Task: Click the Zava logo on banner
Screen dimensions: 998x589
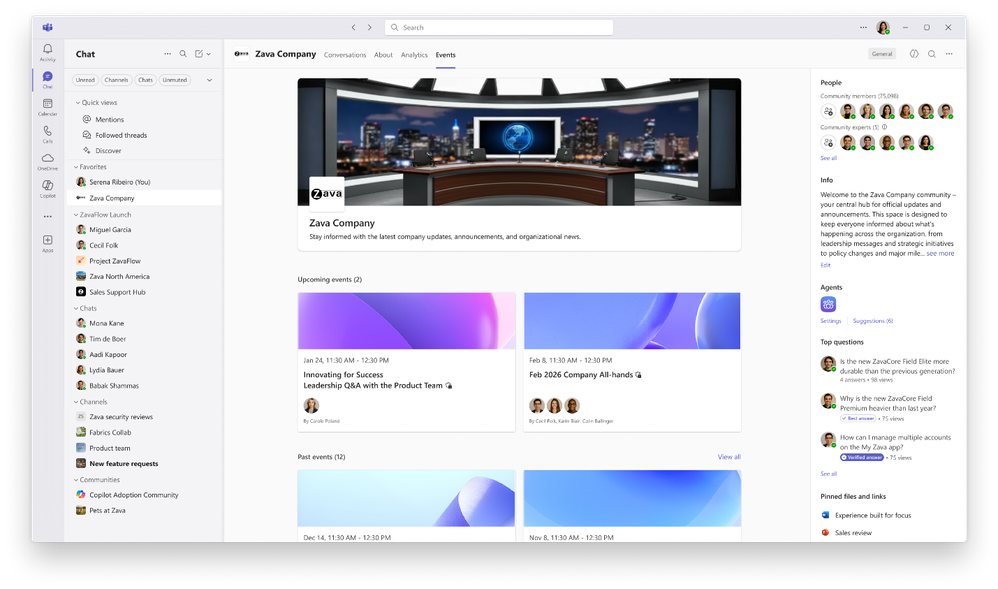Action: pos(327,193)
